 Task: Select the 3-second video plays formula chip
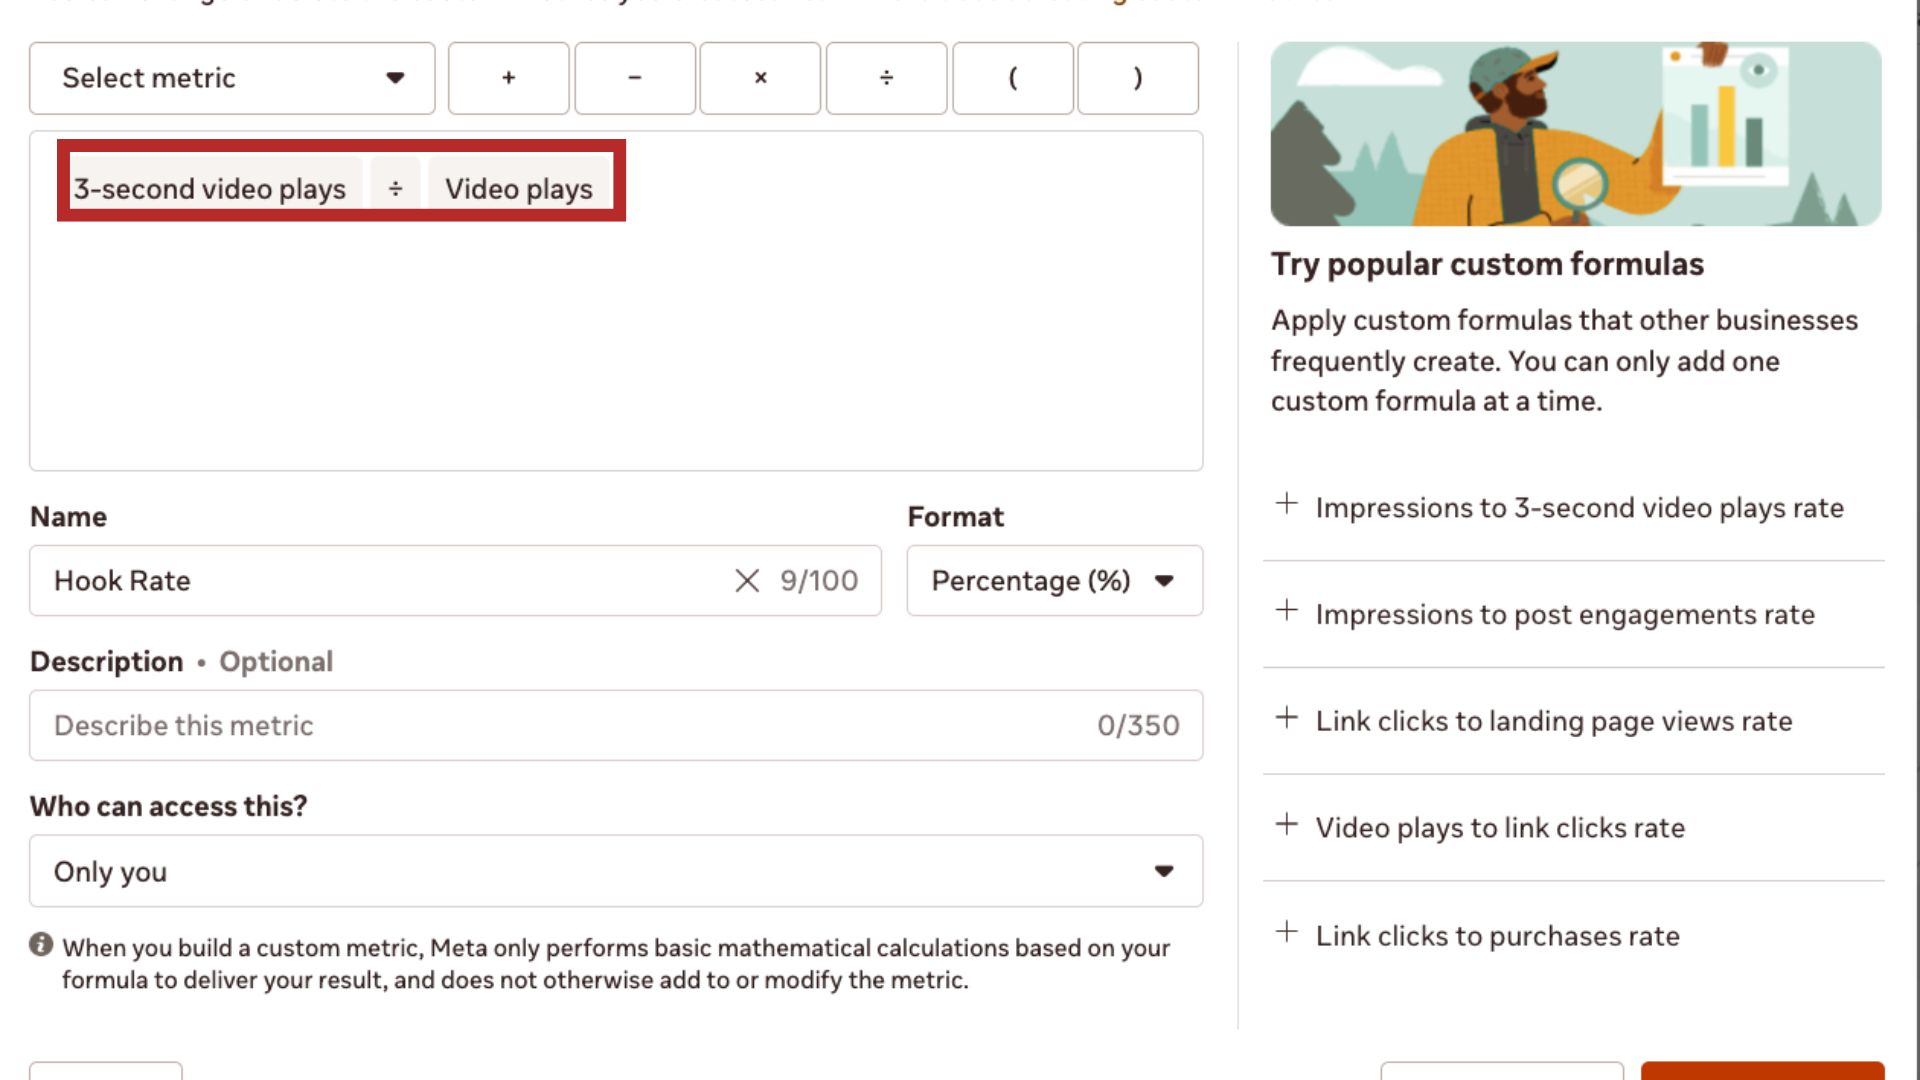pos(210,189)
